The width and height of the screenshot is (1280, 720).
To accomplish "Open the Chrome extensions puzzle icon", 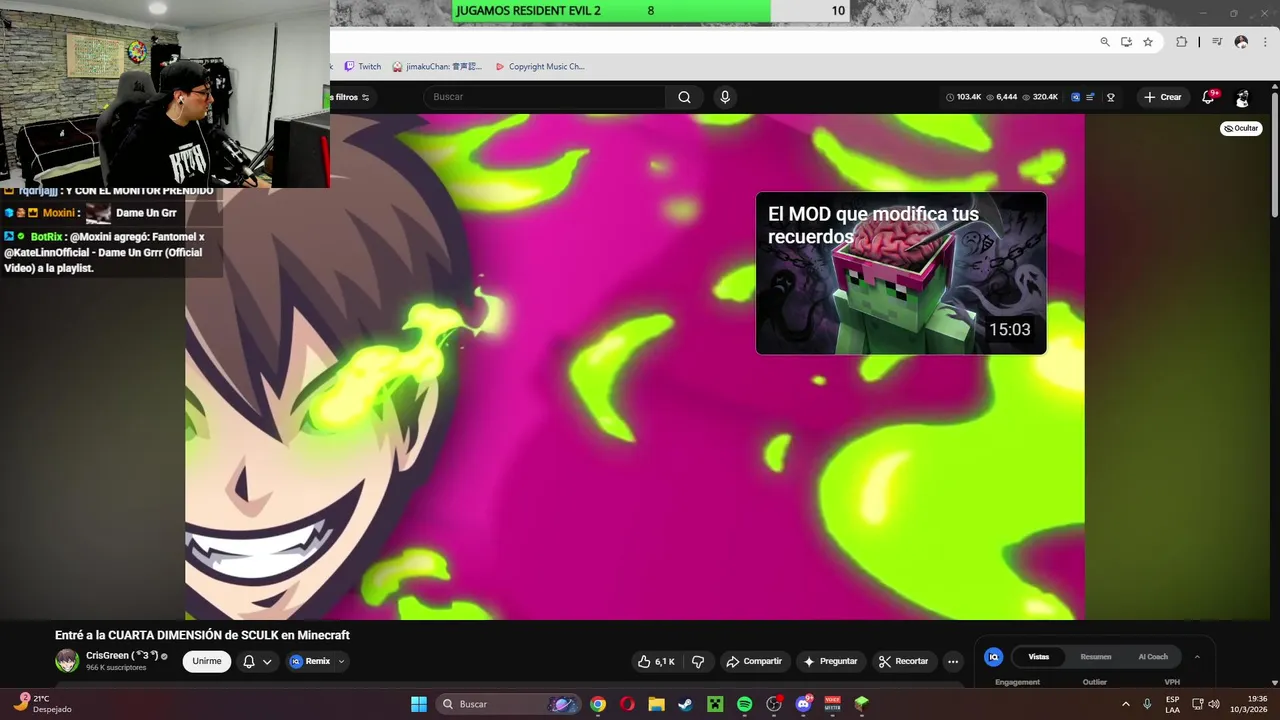I will (1181, 42).
